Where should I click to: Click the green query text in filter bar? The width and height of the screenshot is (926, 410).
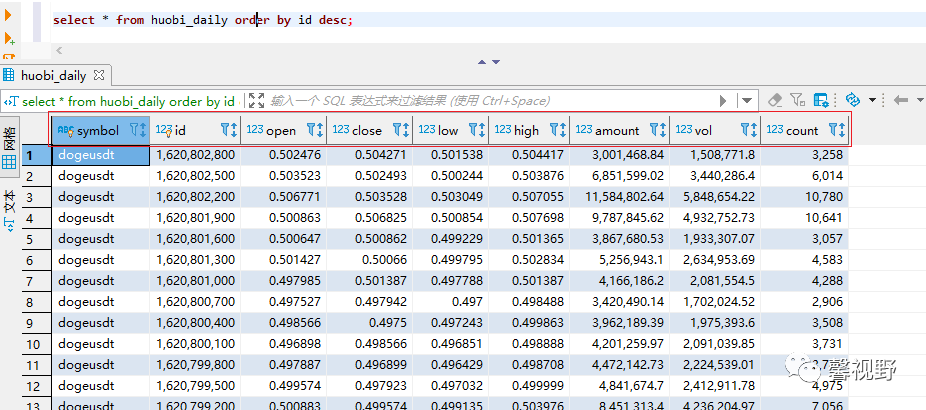(128, 101)
